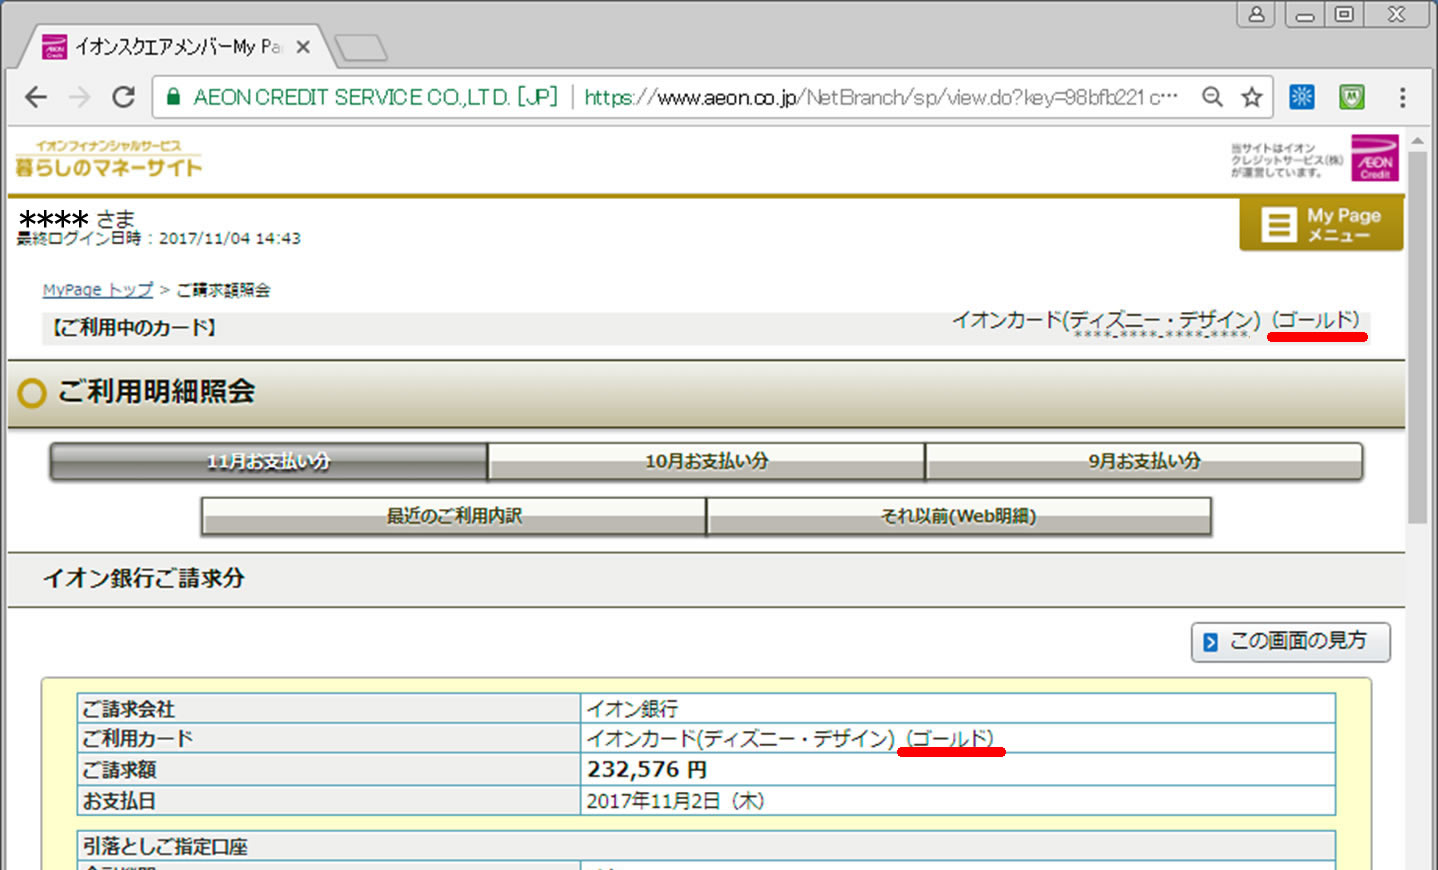Click the ご請求会社 row label
Image resolution: width=1438 pixels, height=870 pixels.
[x=128, y=709]
